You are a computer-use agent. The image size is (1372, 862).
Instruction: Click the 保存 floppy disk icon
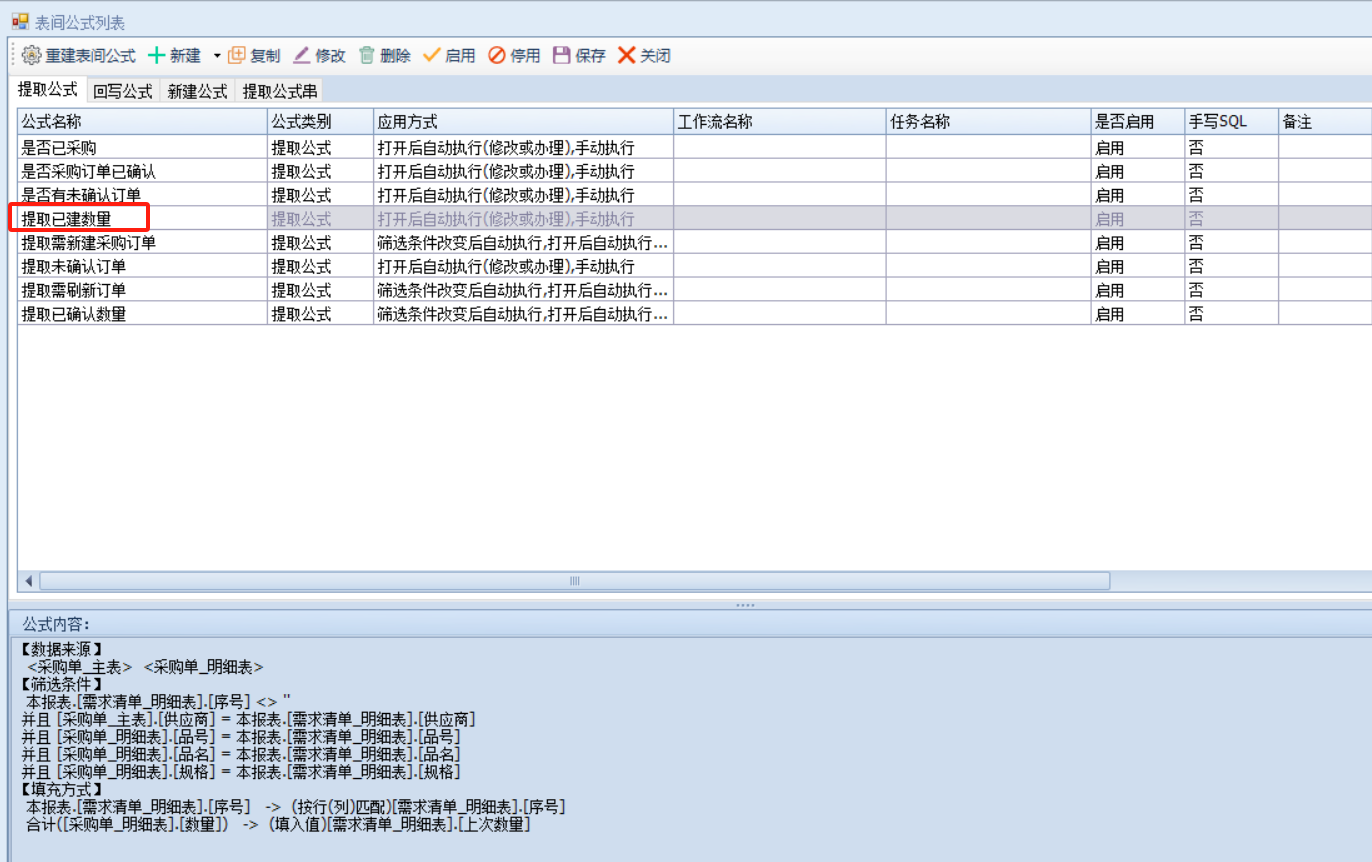point(562,55)
